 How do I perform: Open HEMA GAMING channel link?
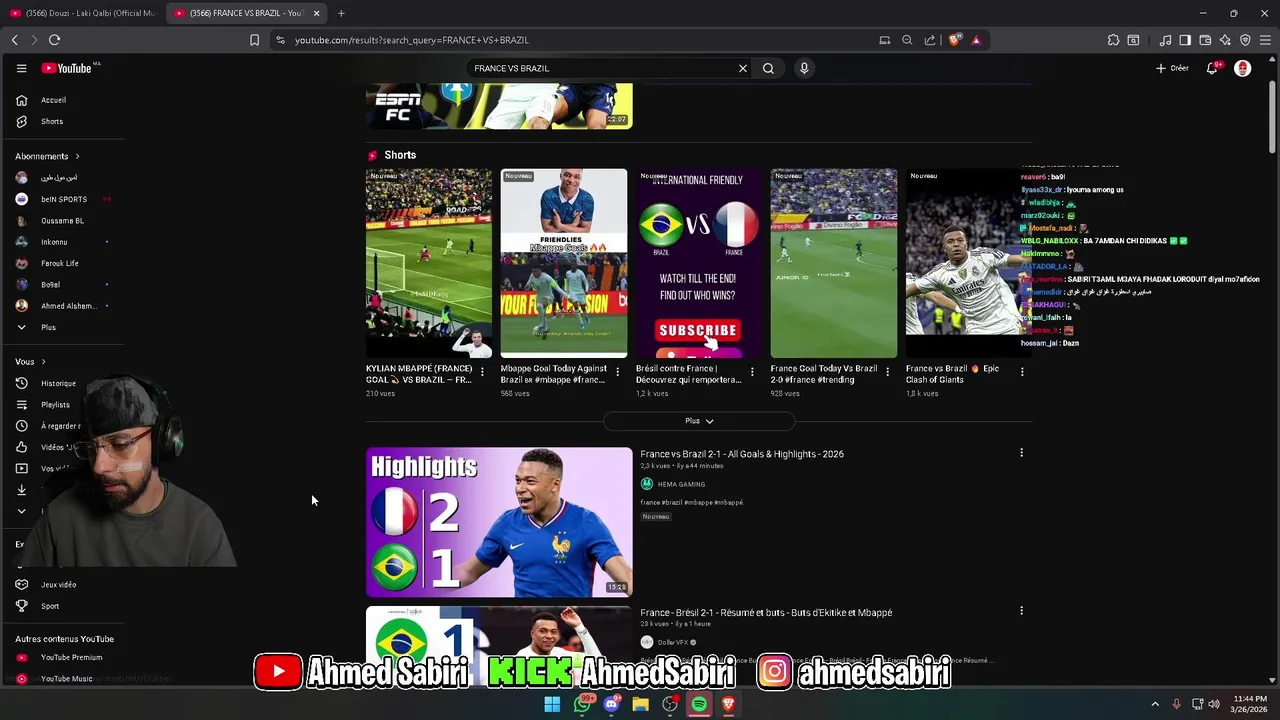[681, 484]
